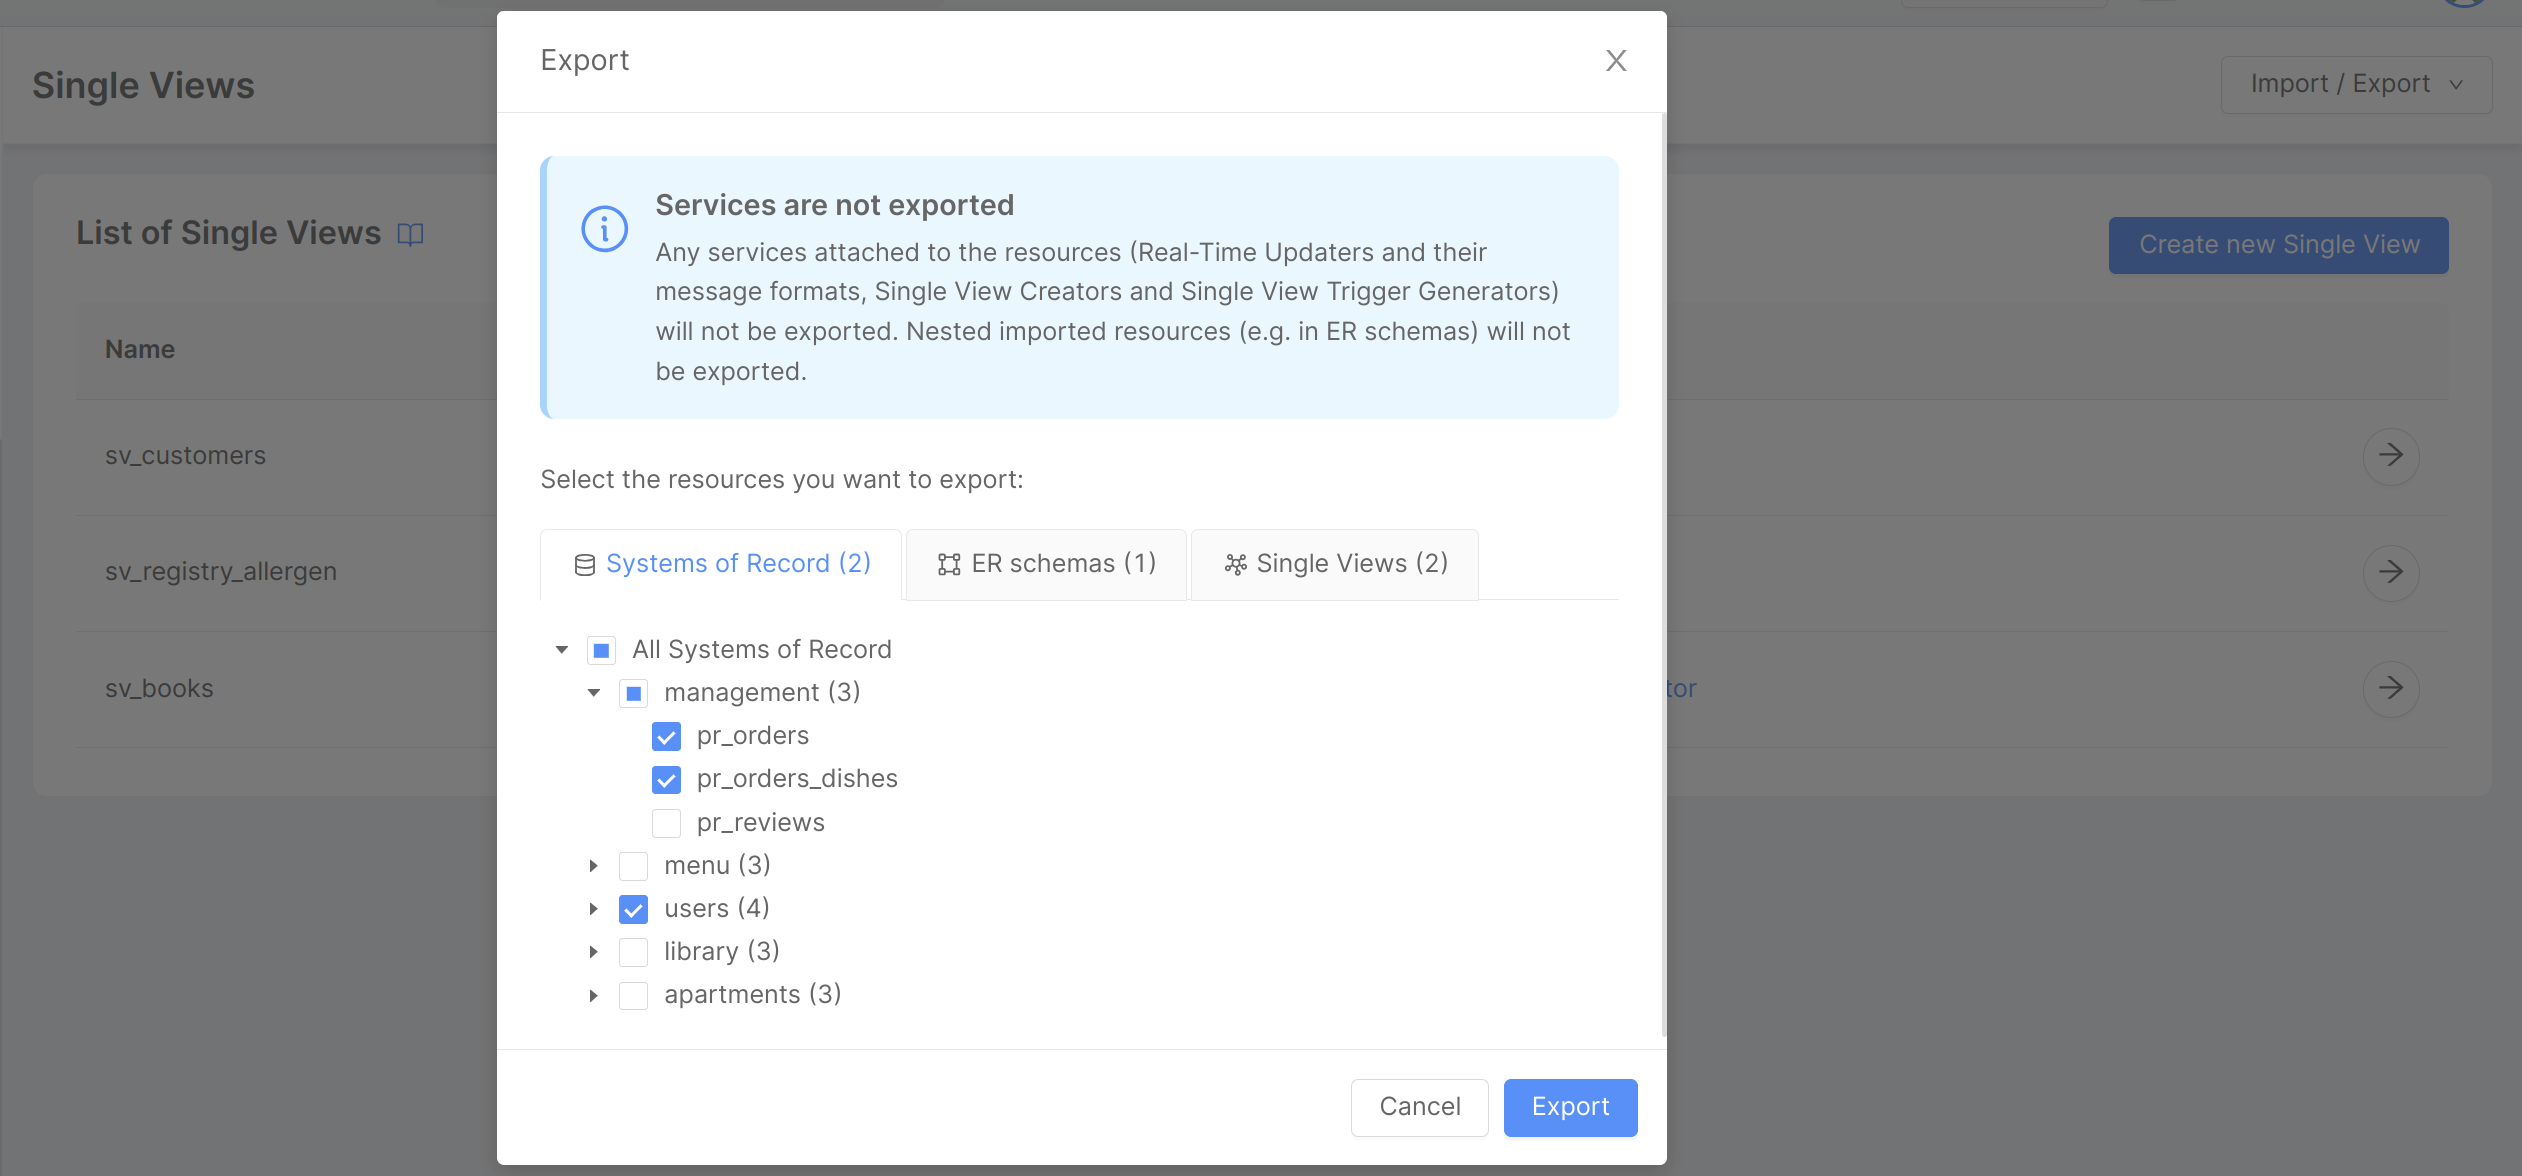Close the Export dialog with the X icon
This screenshot has width=2522, height=1176.
point(1614,61)
